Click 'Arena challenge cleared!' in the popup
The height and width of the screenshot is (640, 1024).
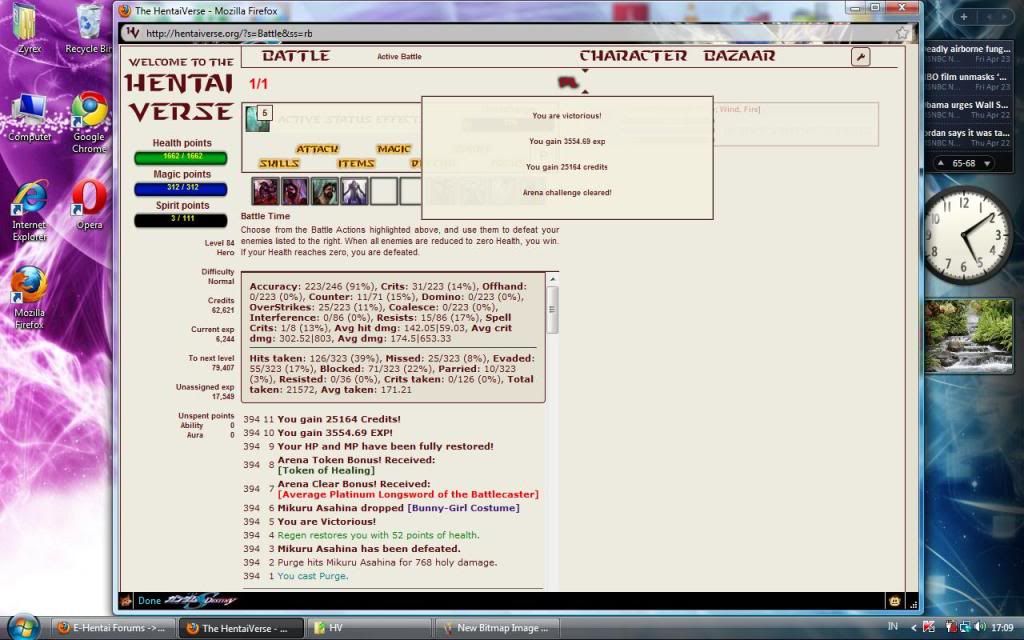[x=567, y=193]
